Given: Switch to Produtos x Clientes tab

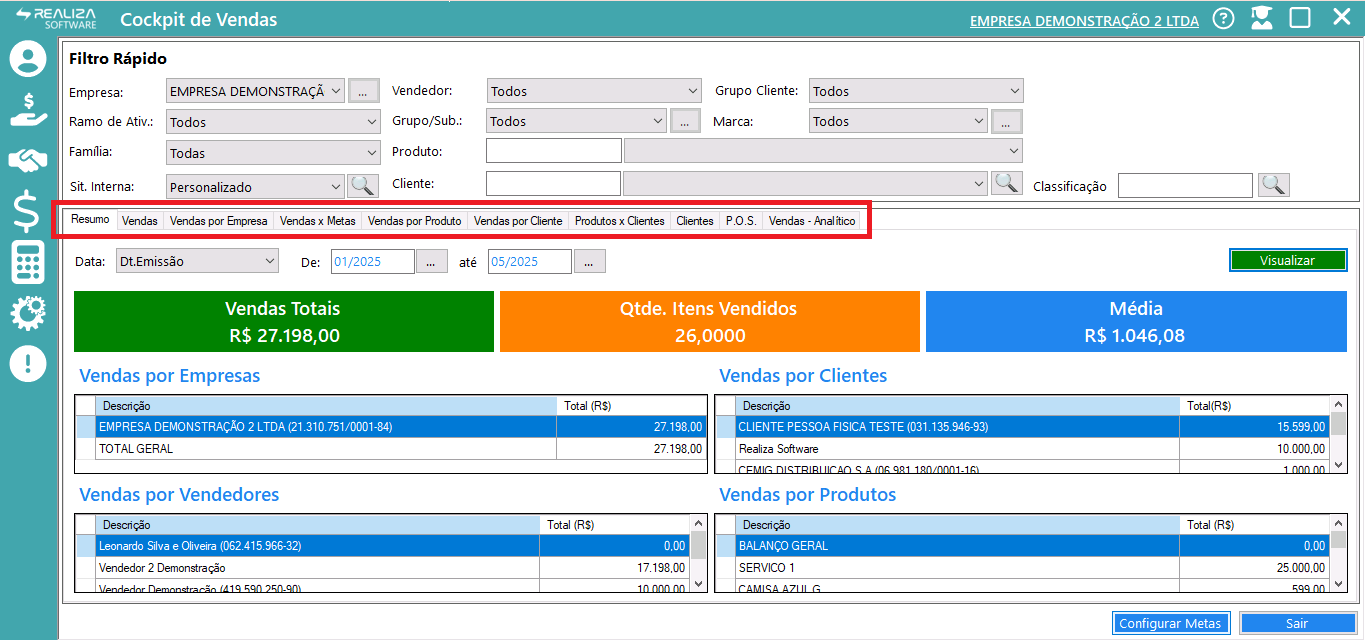Looking at the screenshot, I should (x=620, y=221).
